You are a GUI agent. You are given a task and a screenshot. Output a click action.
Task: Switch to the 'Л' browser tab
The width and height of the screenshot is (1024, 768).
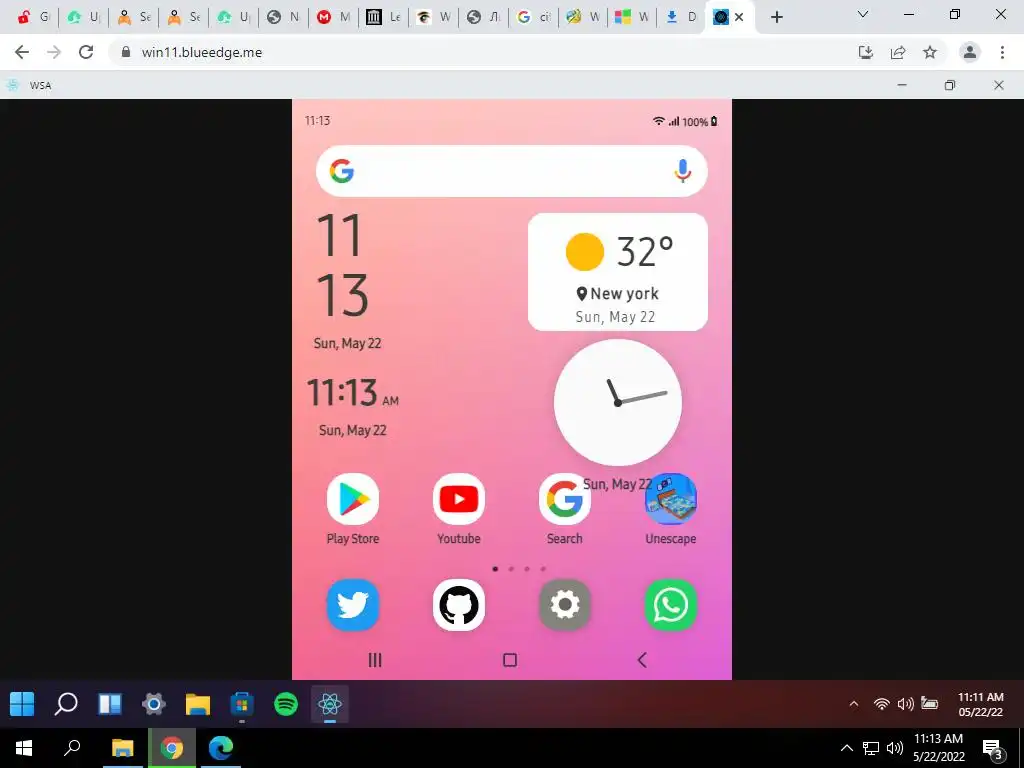click(484, 17)
